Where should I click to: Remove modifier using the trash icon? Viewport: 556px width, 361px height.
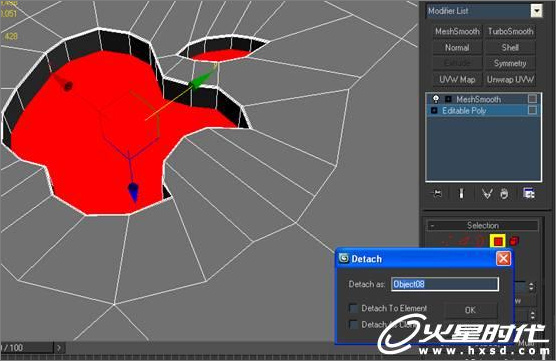(x=504, y=194)
